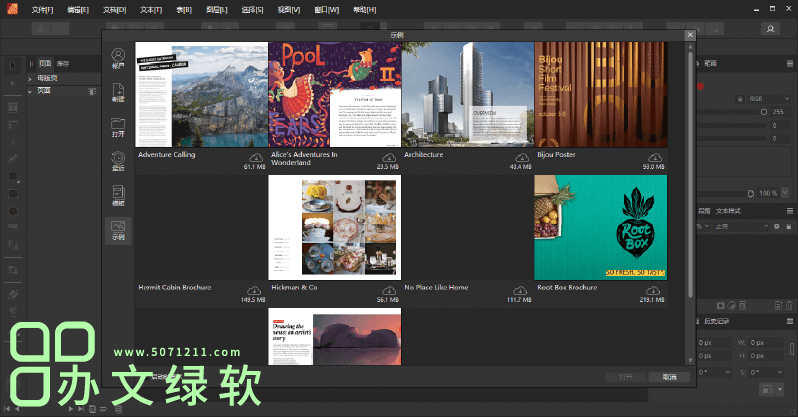Download the No Place Like Home sample
This screenshot has height=418, width=798.
pos(520,291)
